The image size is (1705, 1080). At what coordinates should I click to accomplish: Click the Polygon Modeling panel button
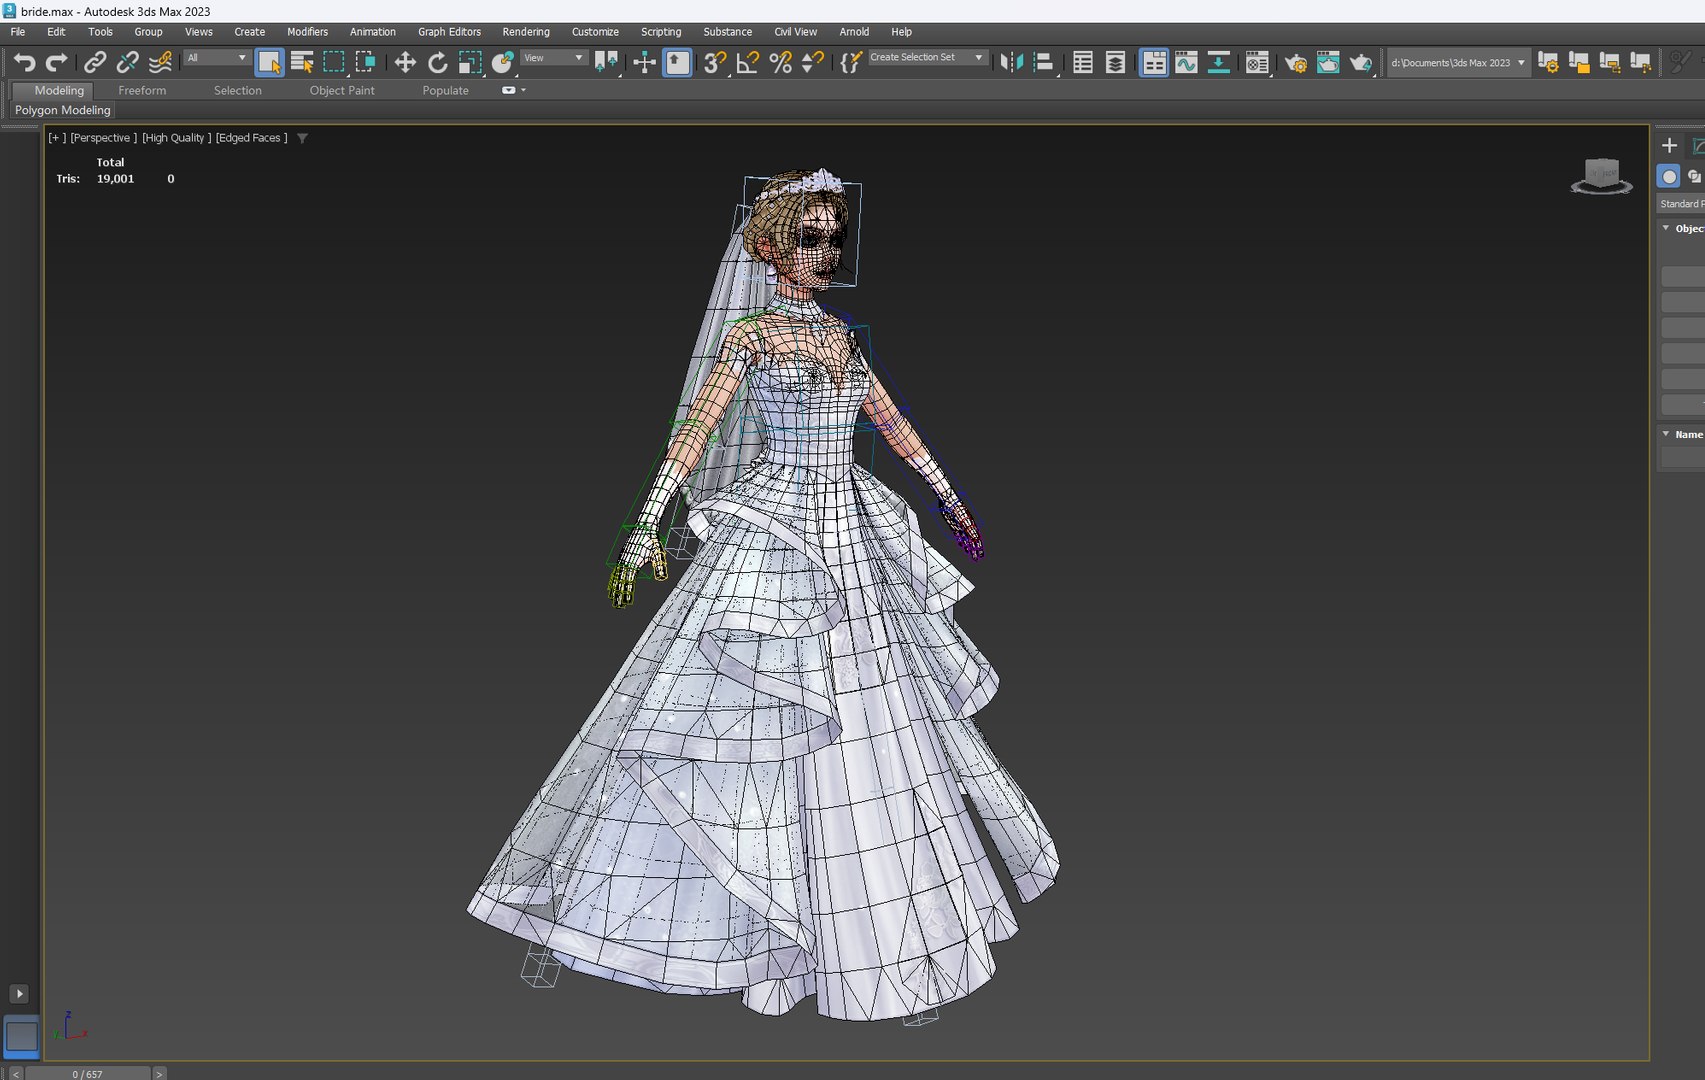click(x=62, y=110)
